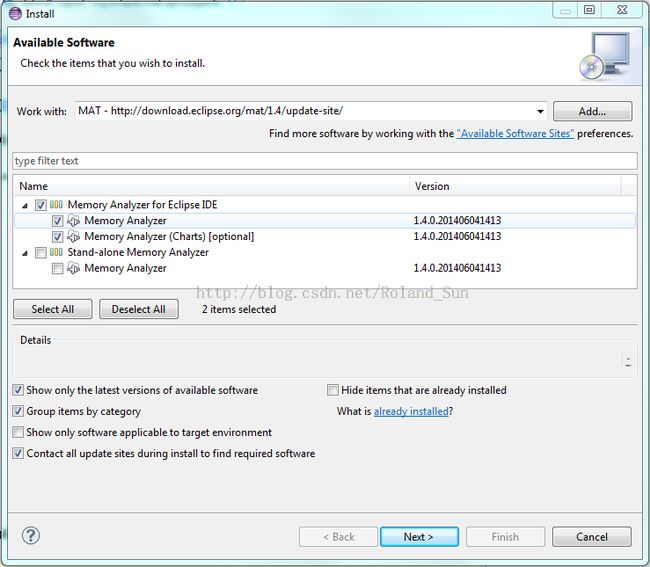Click Select All button

[53, 309]
